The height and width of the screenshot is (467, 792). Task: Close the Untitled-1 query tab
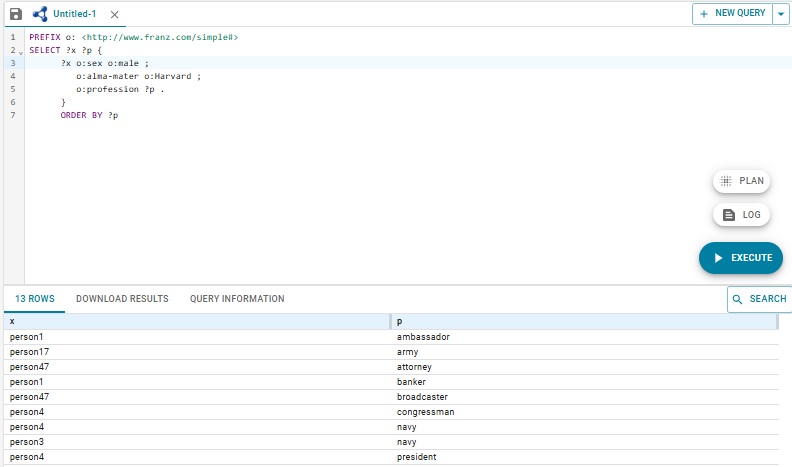click(114, 15)
